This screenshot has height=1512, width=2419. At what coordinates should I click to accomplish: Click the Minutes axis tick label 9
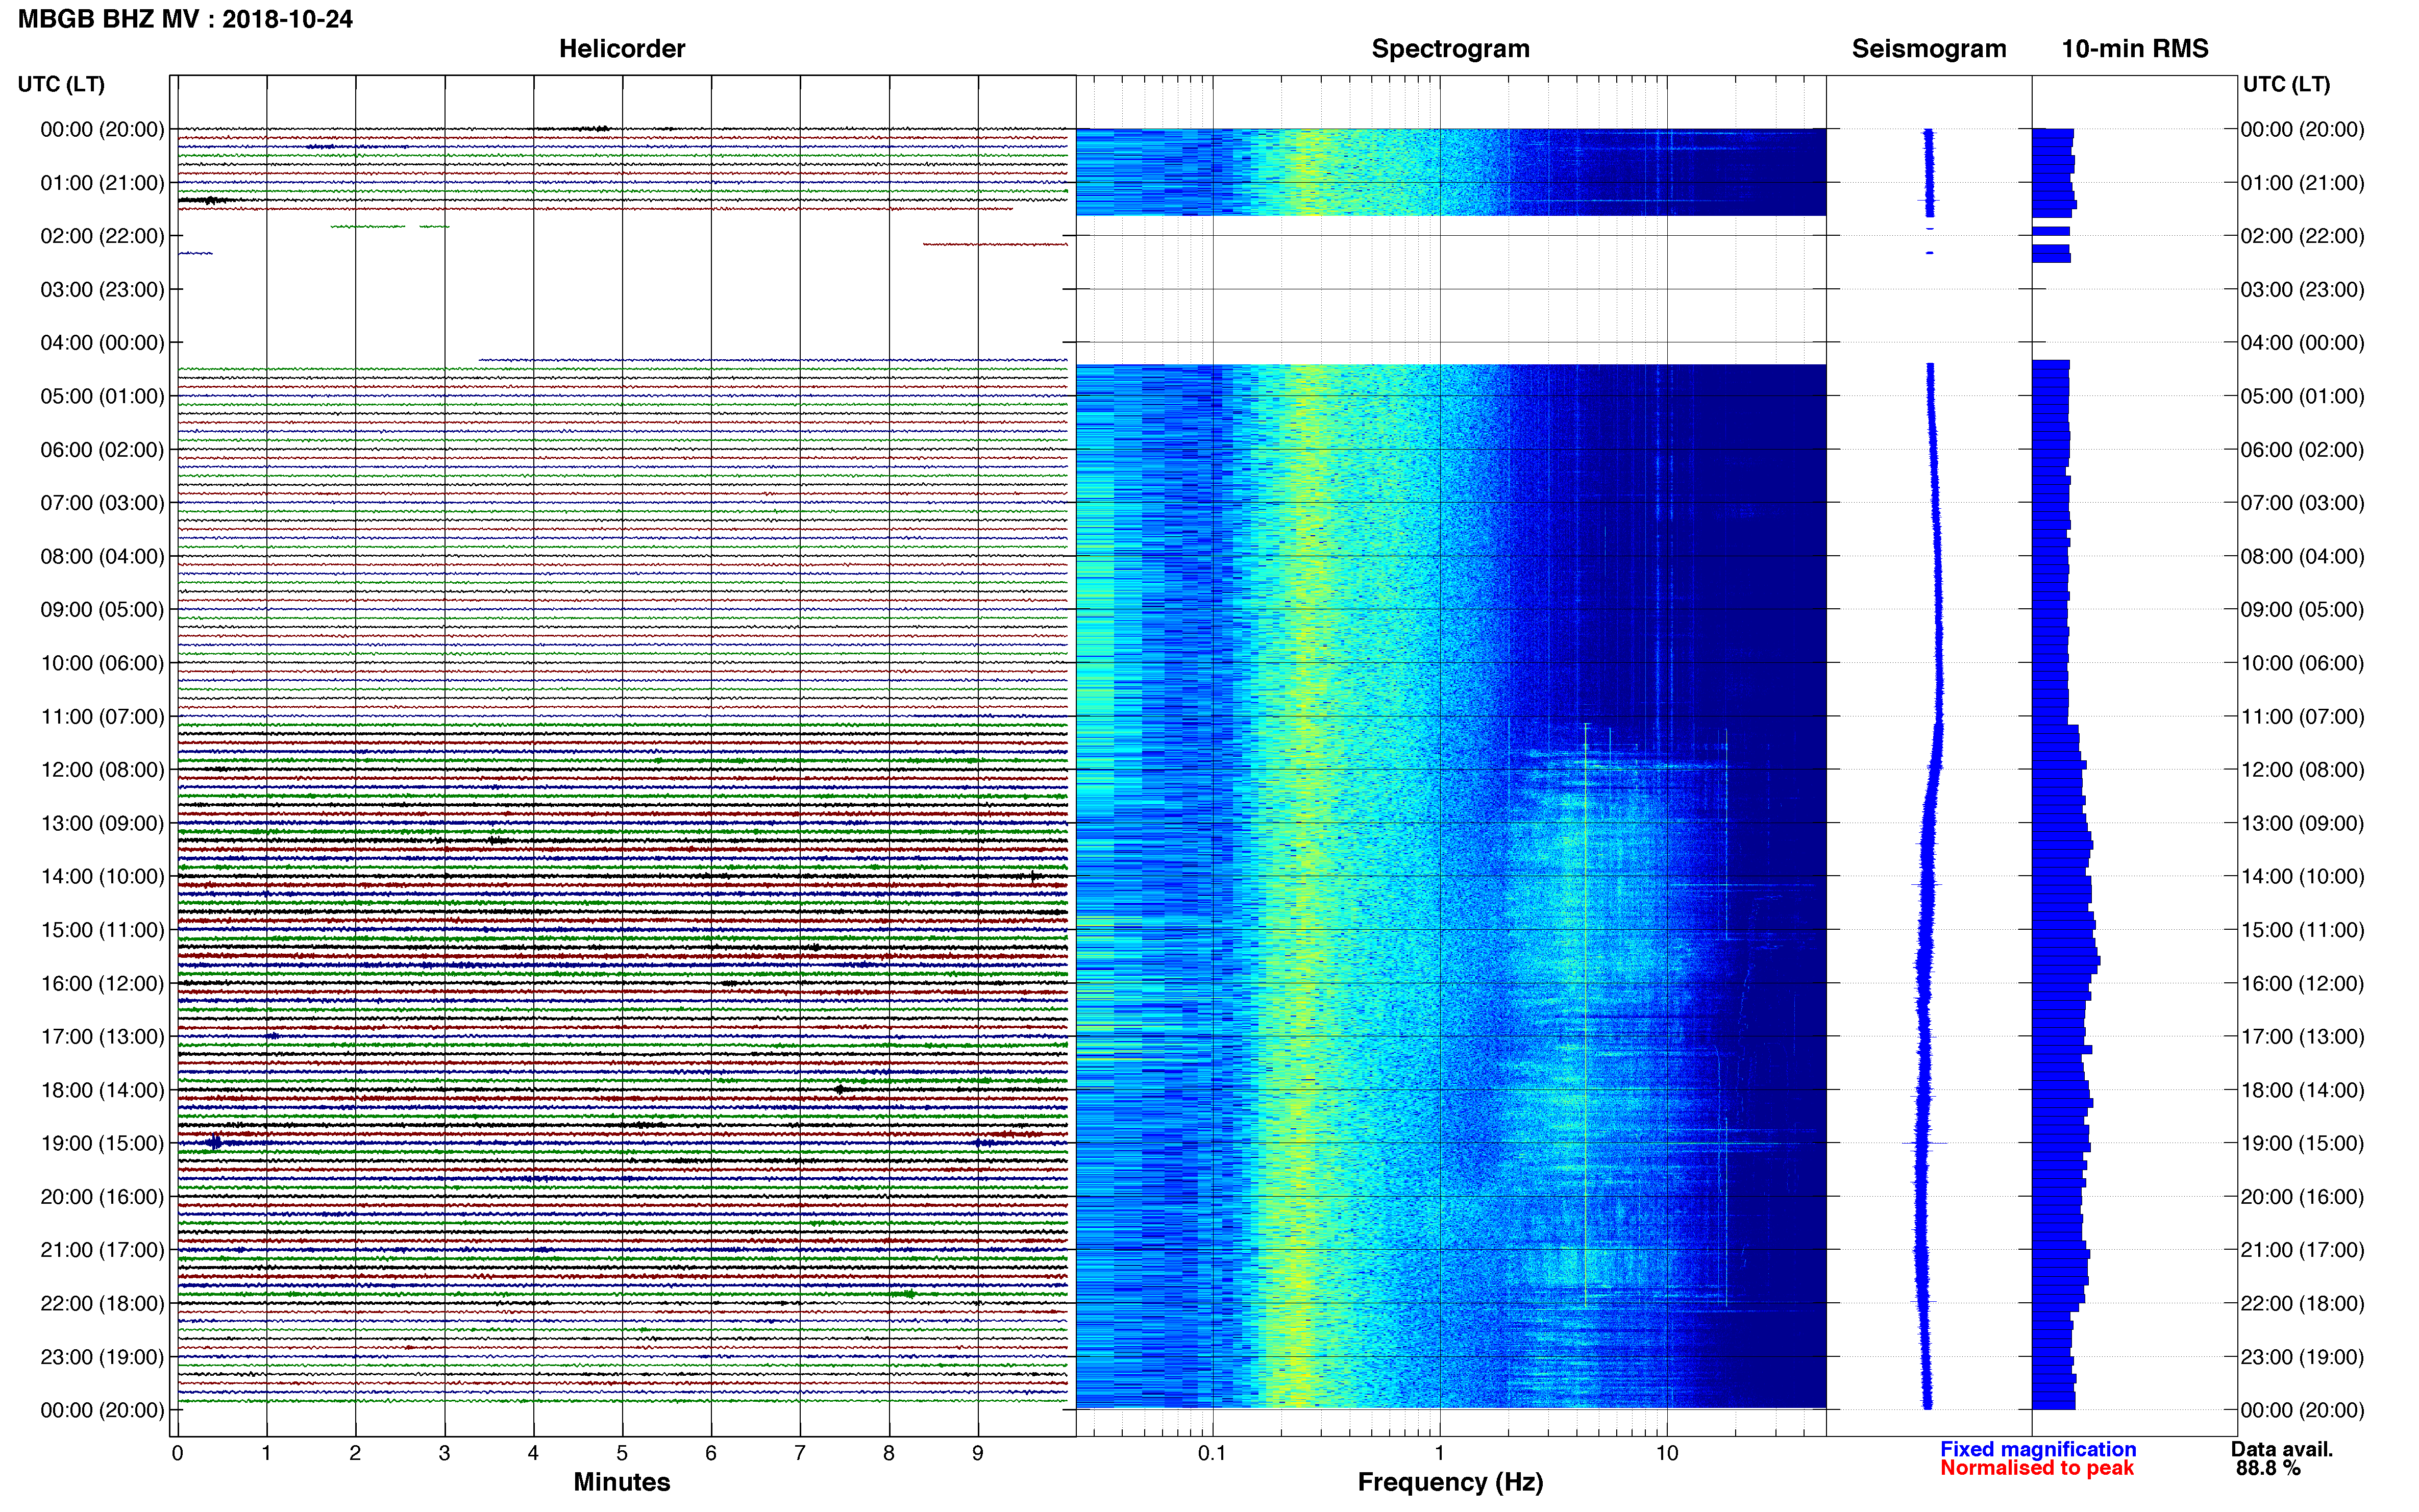click(x=978, y=1453)
